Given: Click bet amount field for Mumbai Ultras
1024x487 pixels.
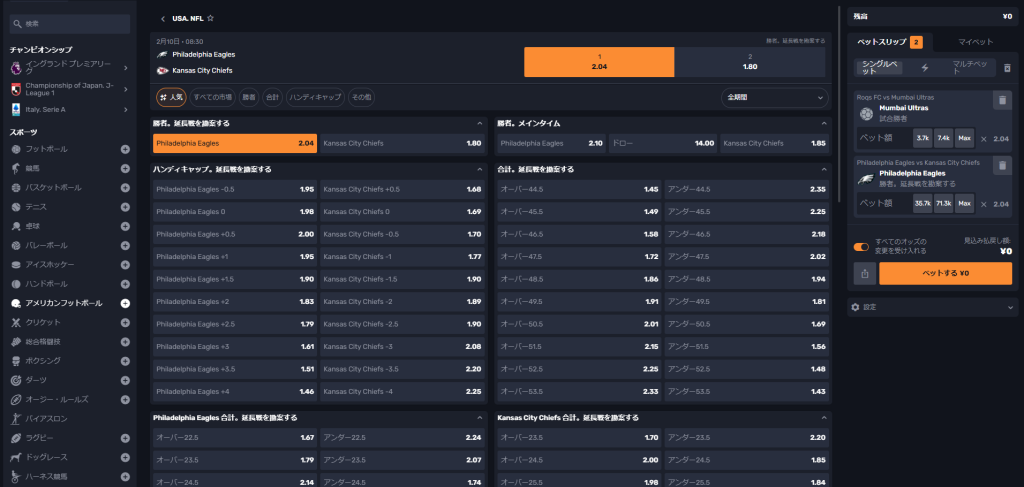Looking at the screenshot, I should pyautogui.click(x=884, y=138).
